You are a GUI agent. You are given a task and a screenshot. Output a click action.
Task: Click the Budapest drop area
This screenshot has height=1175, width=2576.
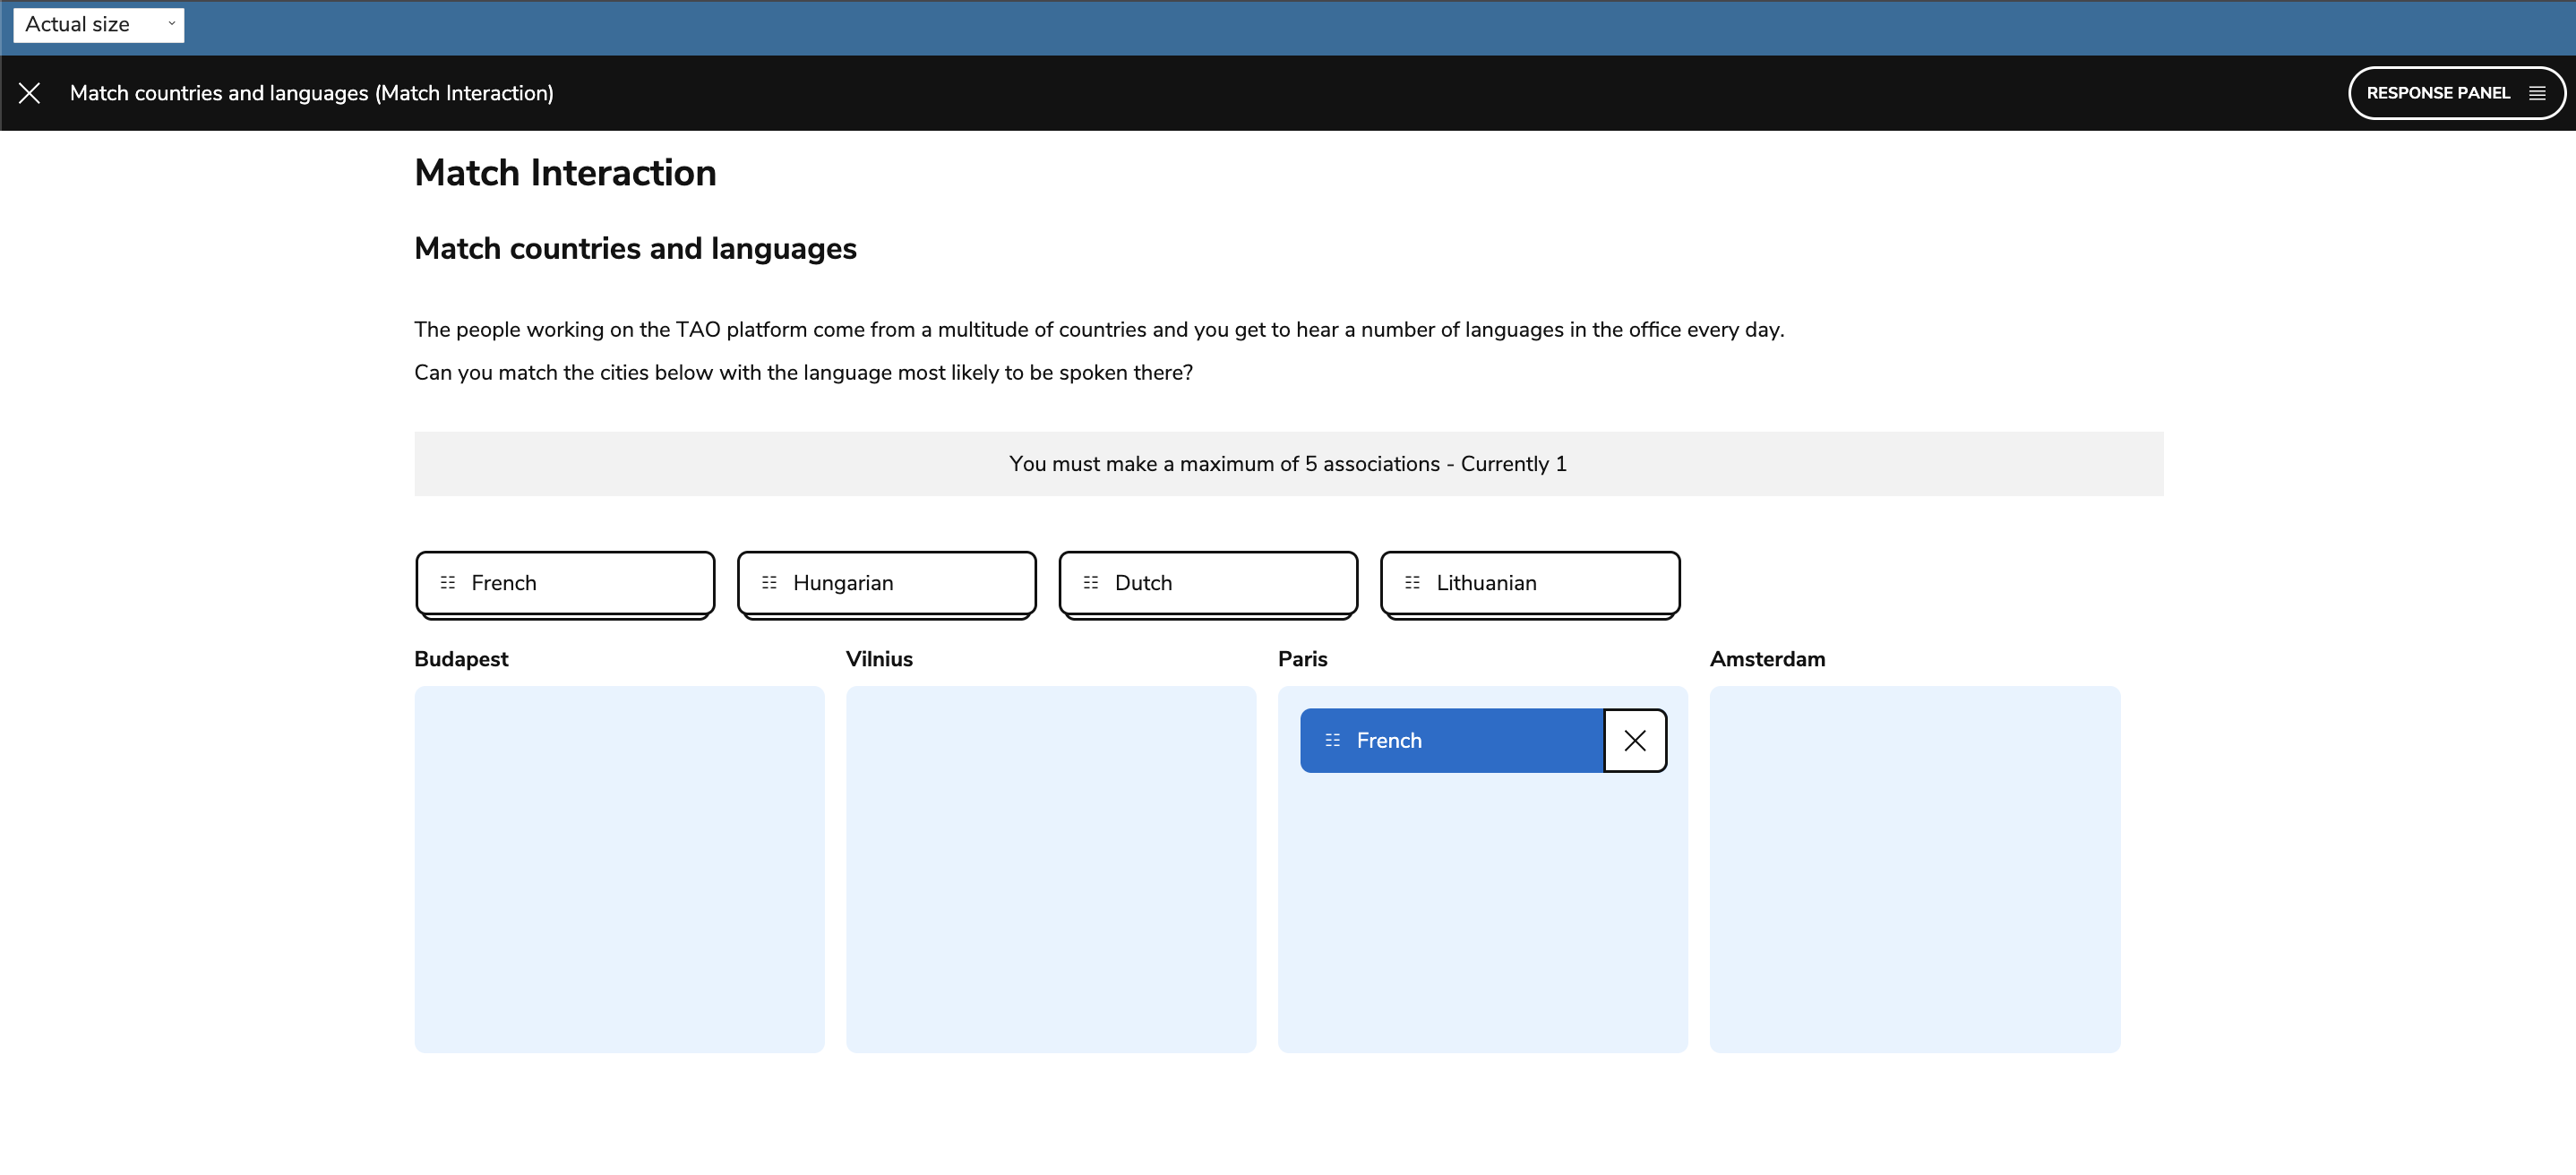(x=619, y=869)
